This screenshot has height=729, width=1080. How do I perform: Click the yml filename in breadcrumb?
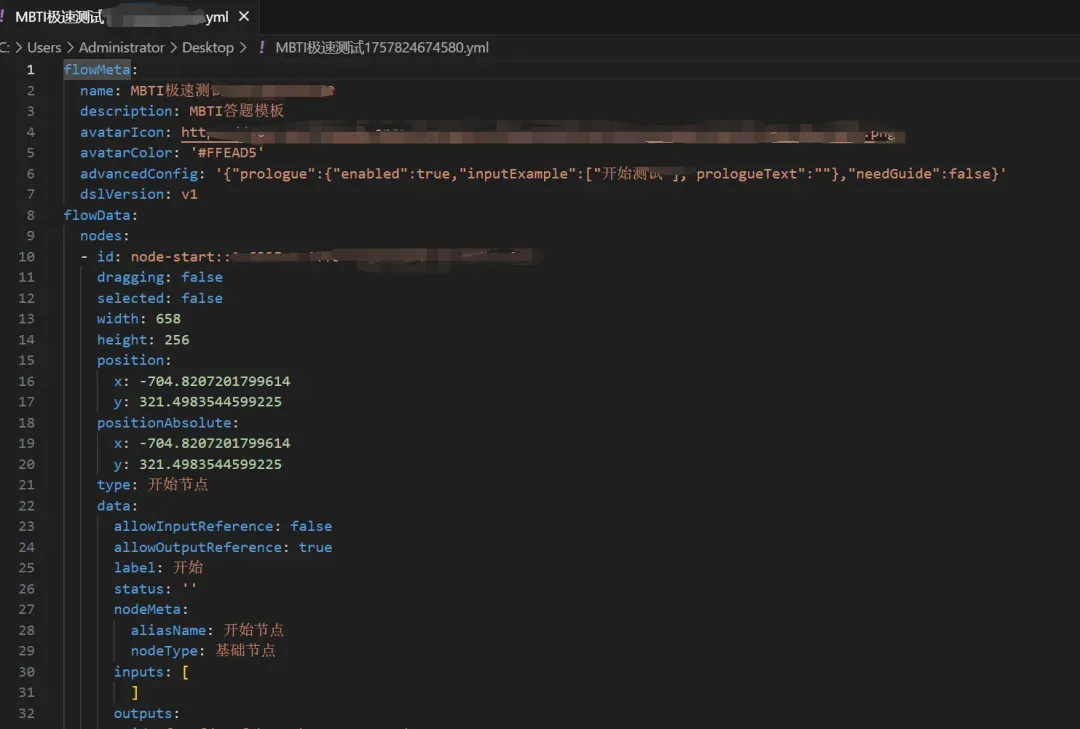coord(382,48)
